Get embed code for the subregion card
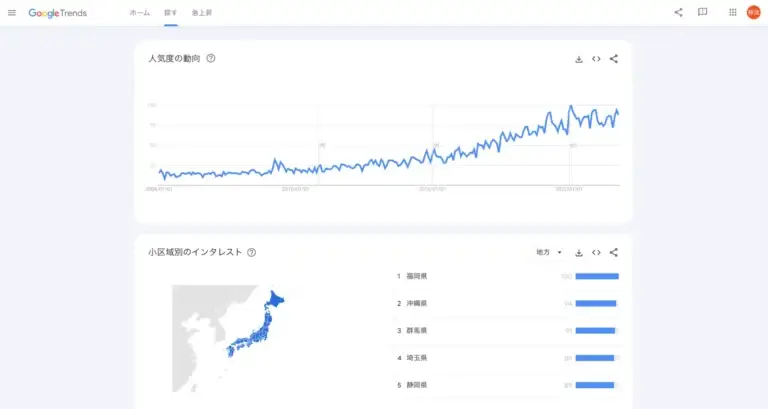Image resolution: width=768 pixels, height=409 pixels. click(596, 253)
